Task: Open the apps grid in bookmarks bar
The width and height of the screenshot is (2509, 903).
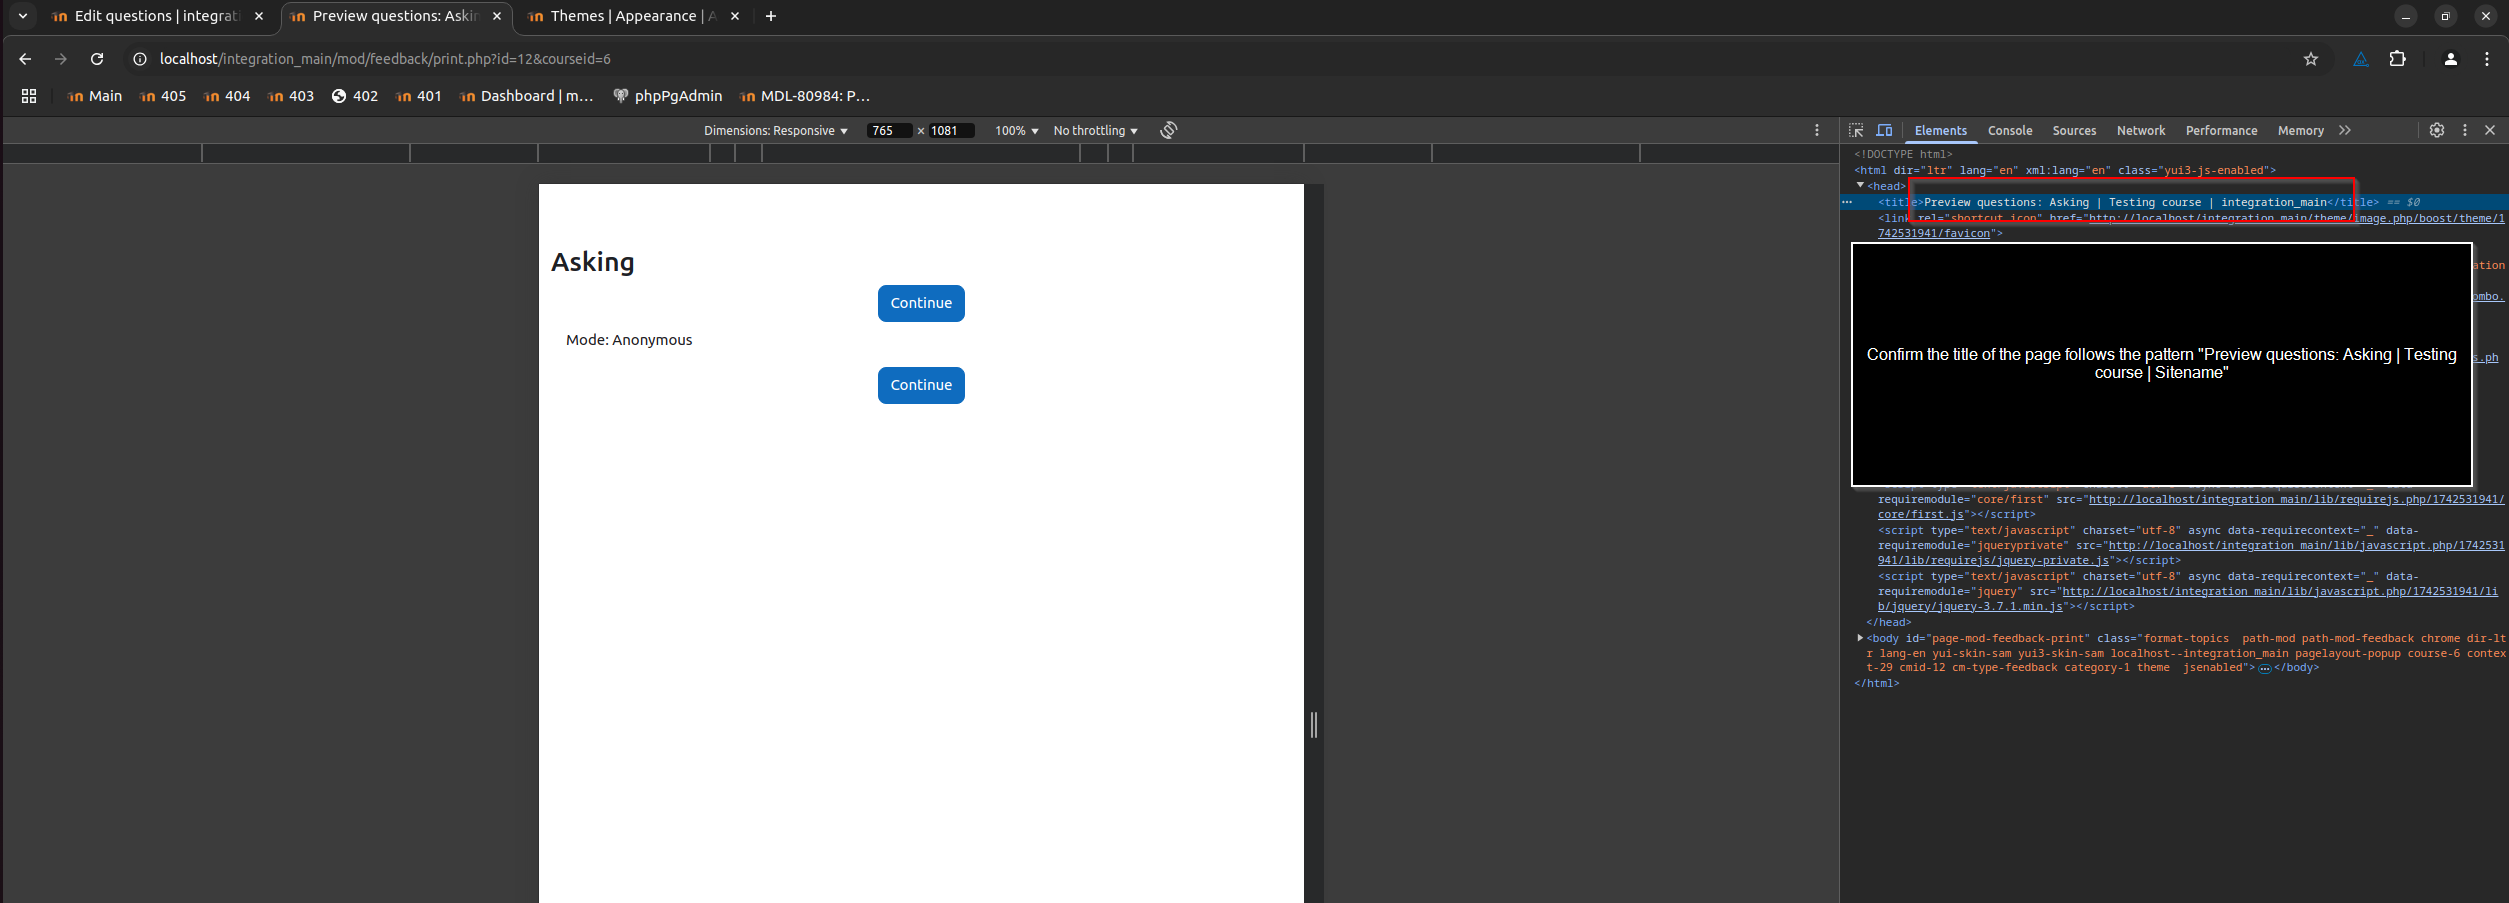Action: (x=29, y=96)
